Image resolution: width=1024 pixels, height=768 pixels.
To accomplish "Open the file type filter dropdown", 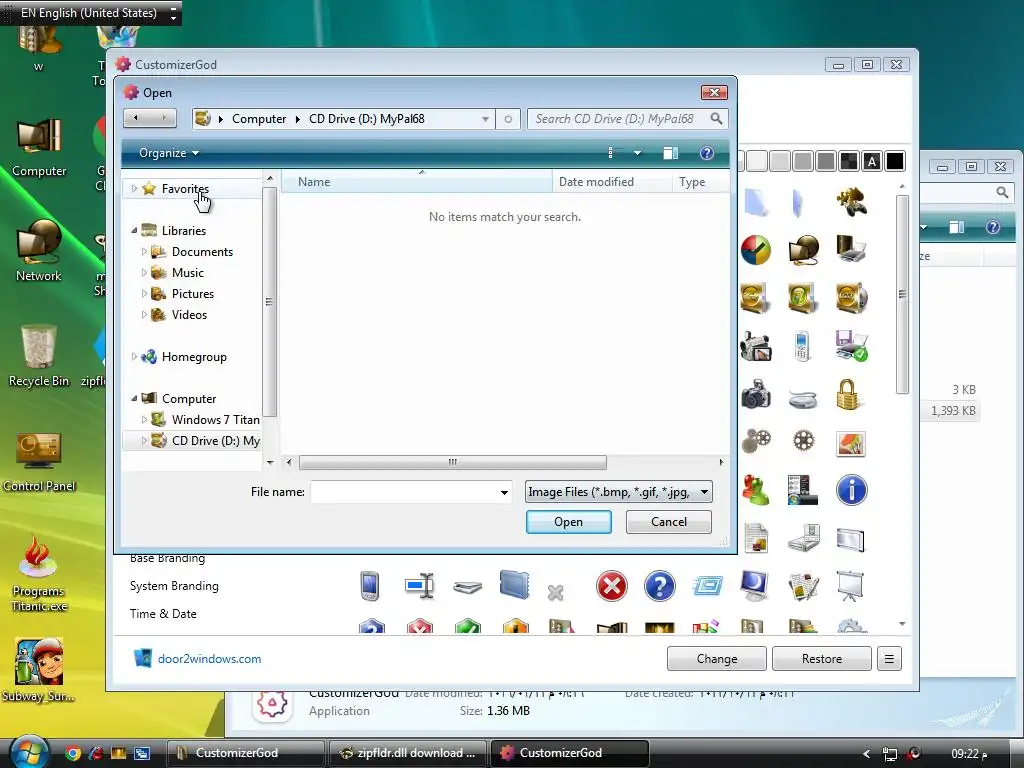I will pyautogui.click(x=704, y=492).
